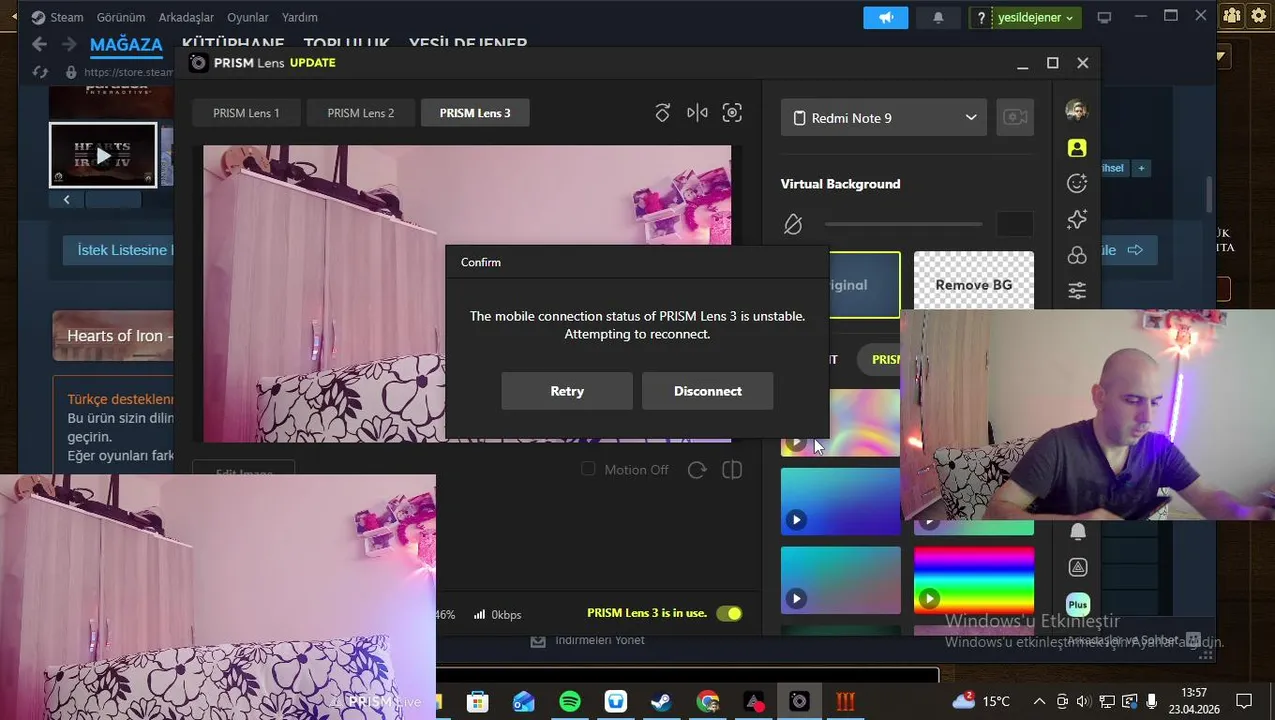Select the Original background option

click(x=865, y=285)
